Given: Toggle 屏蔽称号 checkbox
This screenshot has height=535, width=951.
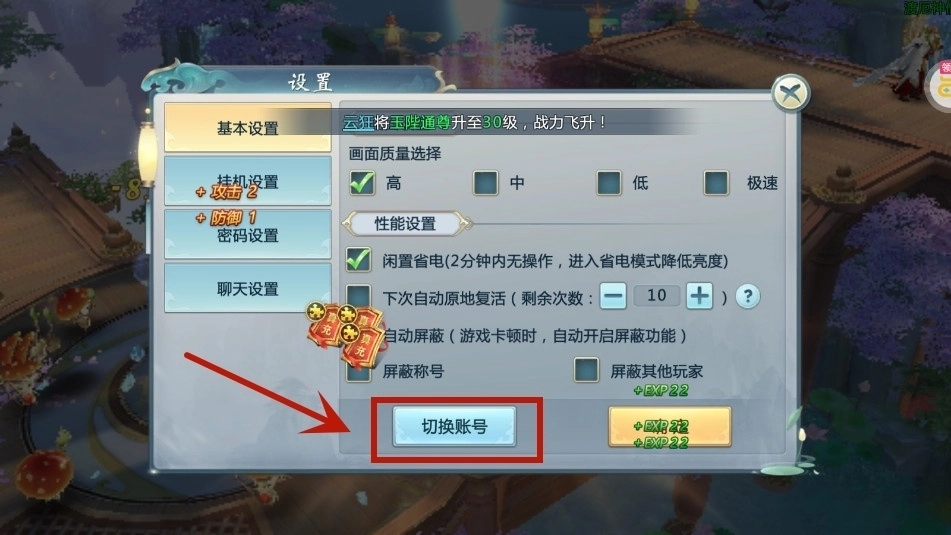Looking at the screenshot, I should tap(359, 371).
